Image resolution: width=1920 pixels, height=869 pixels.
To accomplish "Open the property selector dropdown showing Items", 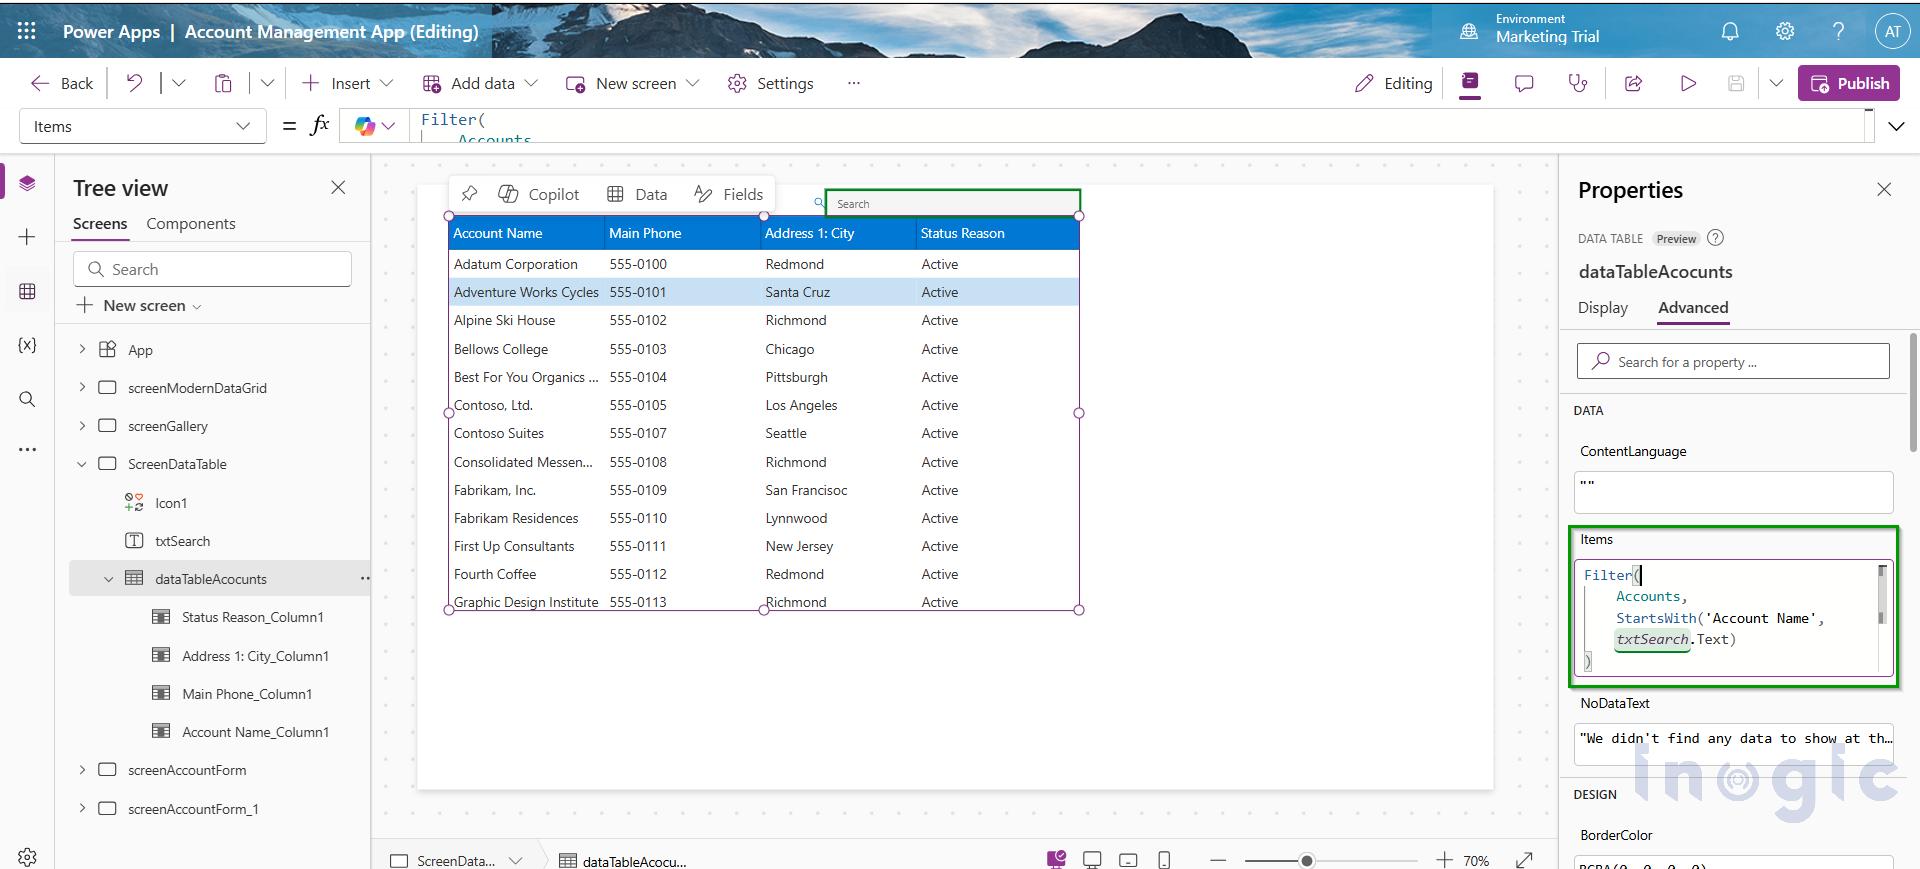I will pos(142,126).
